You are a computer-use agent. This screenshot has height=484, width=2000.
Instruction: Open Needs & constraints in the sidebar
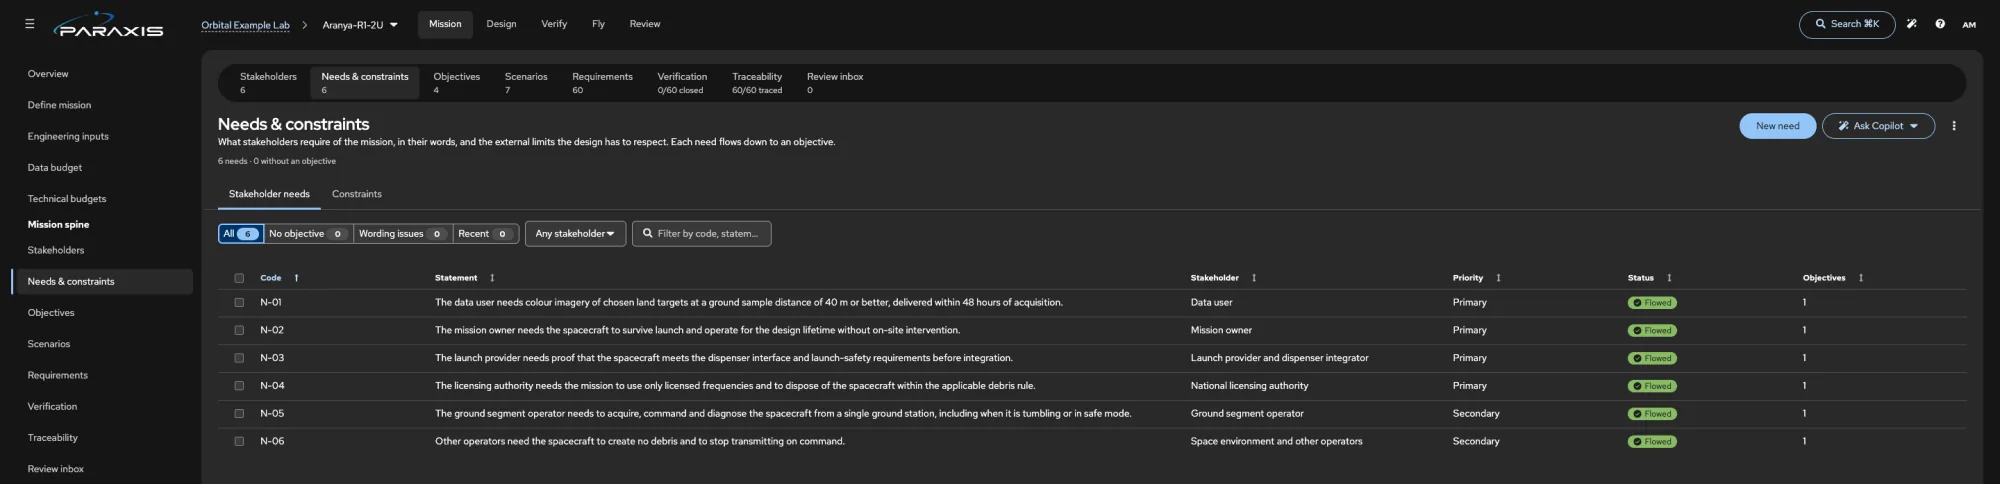[x=103, y=282]
